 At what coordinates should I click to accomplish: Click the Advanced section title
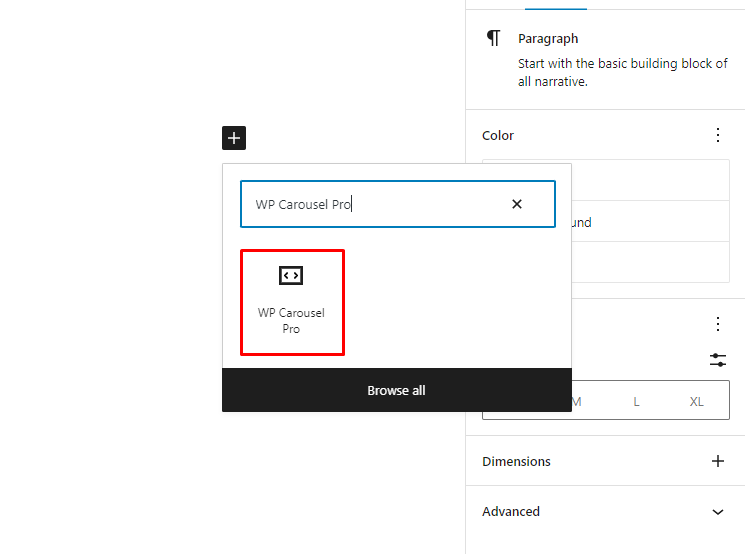coord(511,511)
